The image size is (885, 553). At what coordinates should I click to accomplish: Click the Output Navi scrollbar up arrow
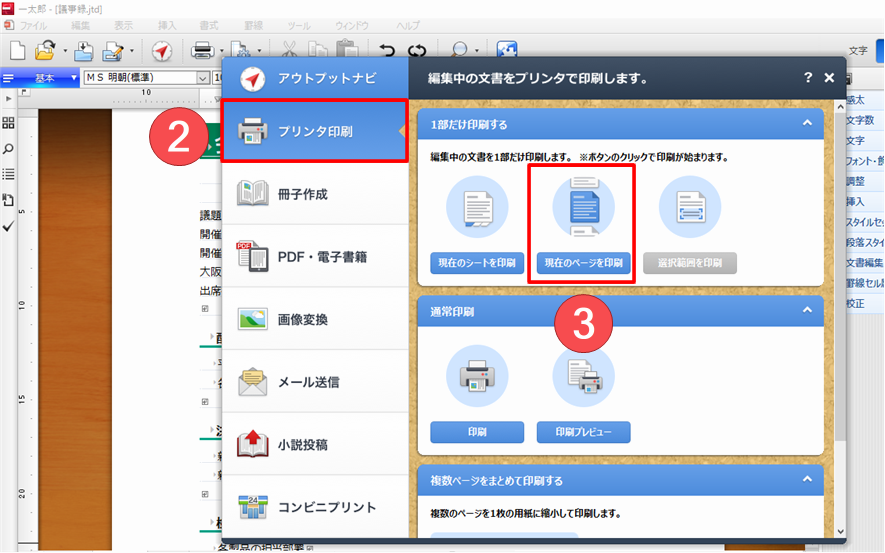pos(840,106)
